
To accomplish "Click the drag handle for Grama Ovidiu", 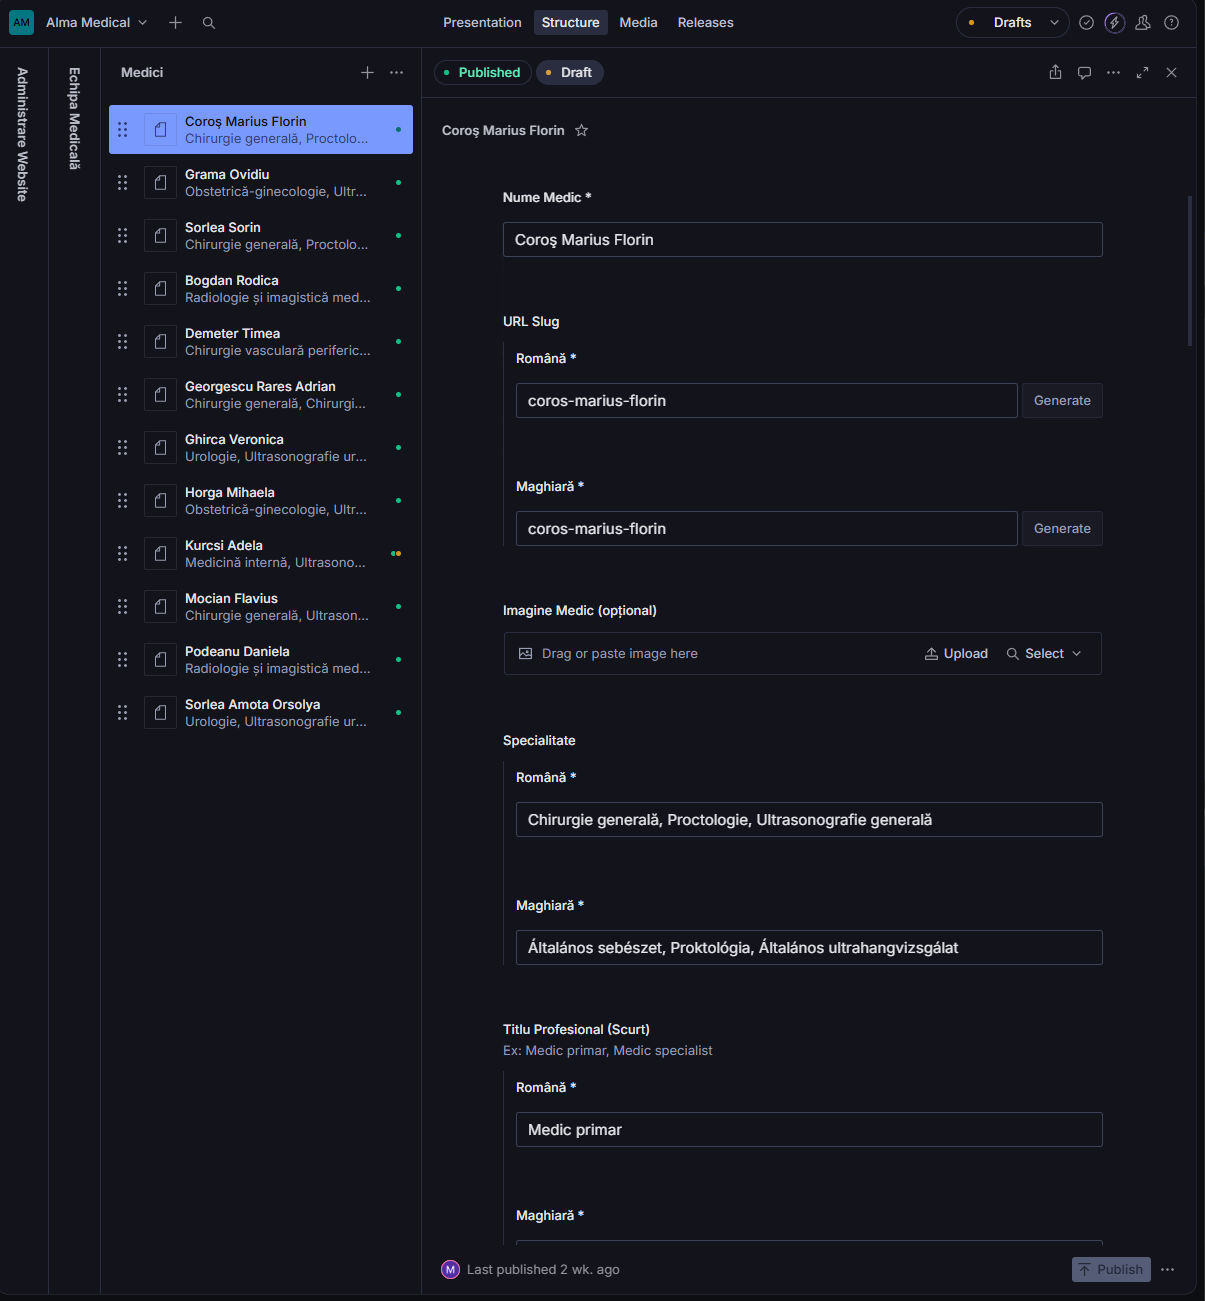I will (122, 182).
